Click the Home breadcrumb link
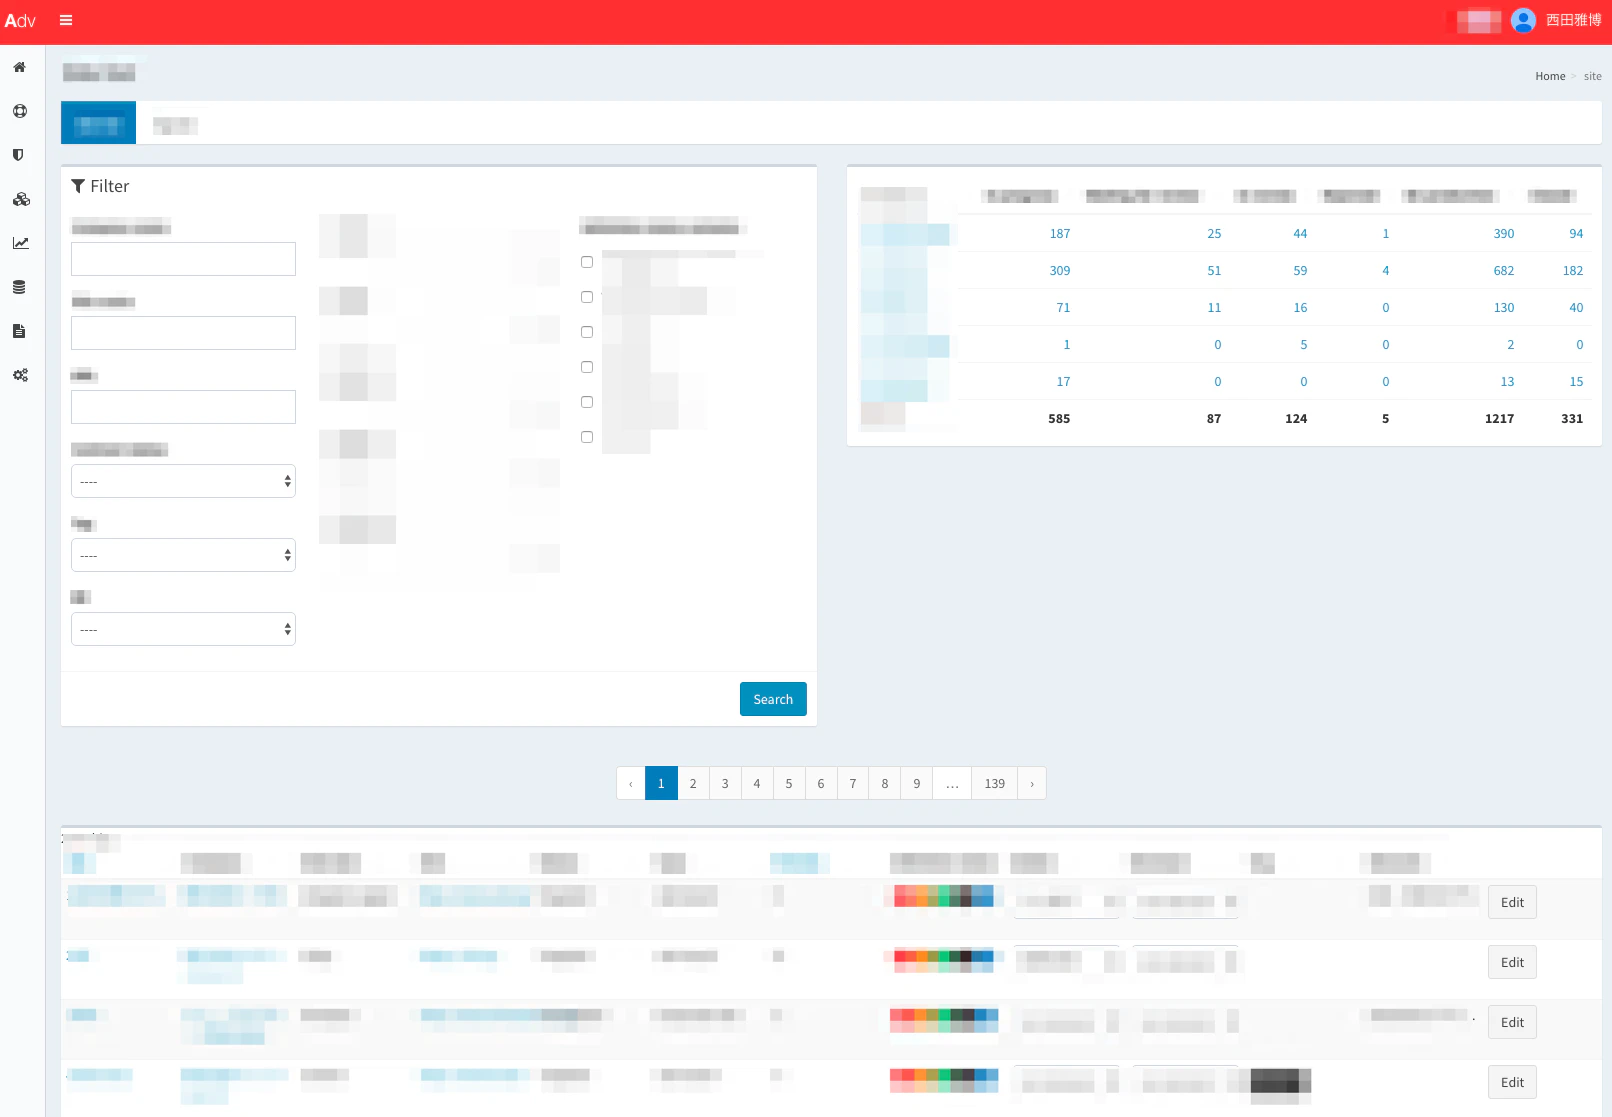This screenshot has height=1117, width=1612. 1550,76
